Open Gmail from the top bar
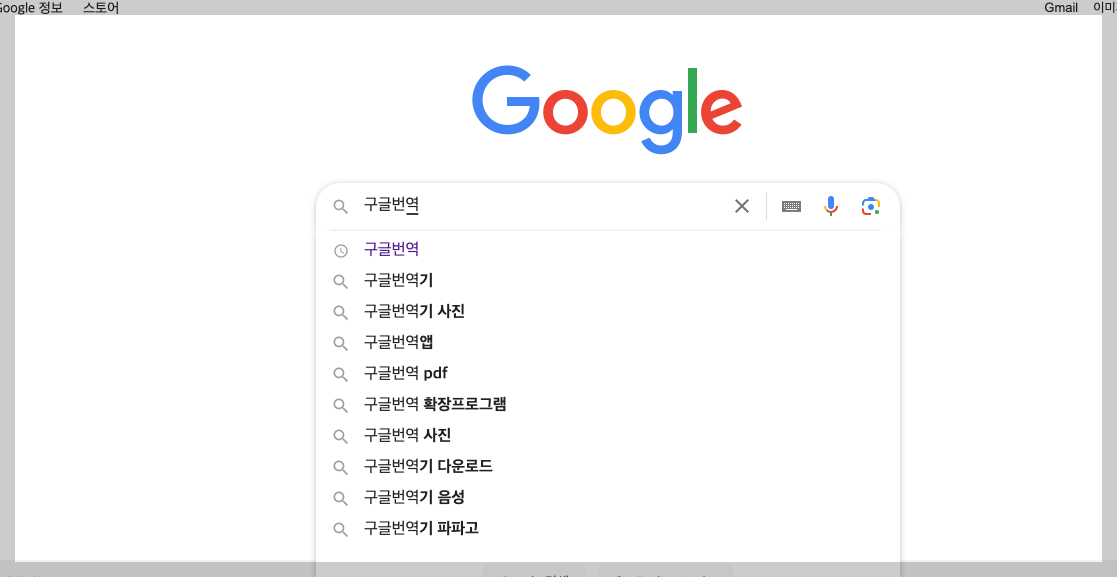The image size is (1117, 577). [1060, 7]
